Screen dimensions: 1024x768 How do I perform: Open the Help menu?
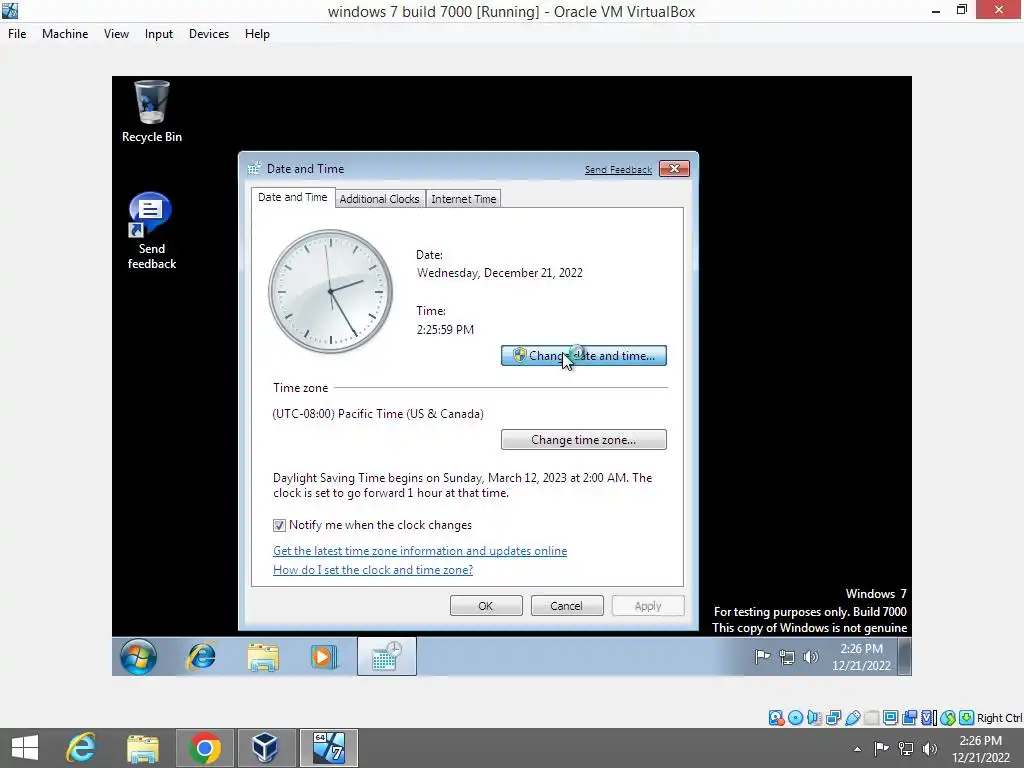click(x=257, y=34)
